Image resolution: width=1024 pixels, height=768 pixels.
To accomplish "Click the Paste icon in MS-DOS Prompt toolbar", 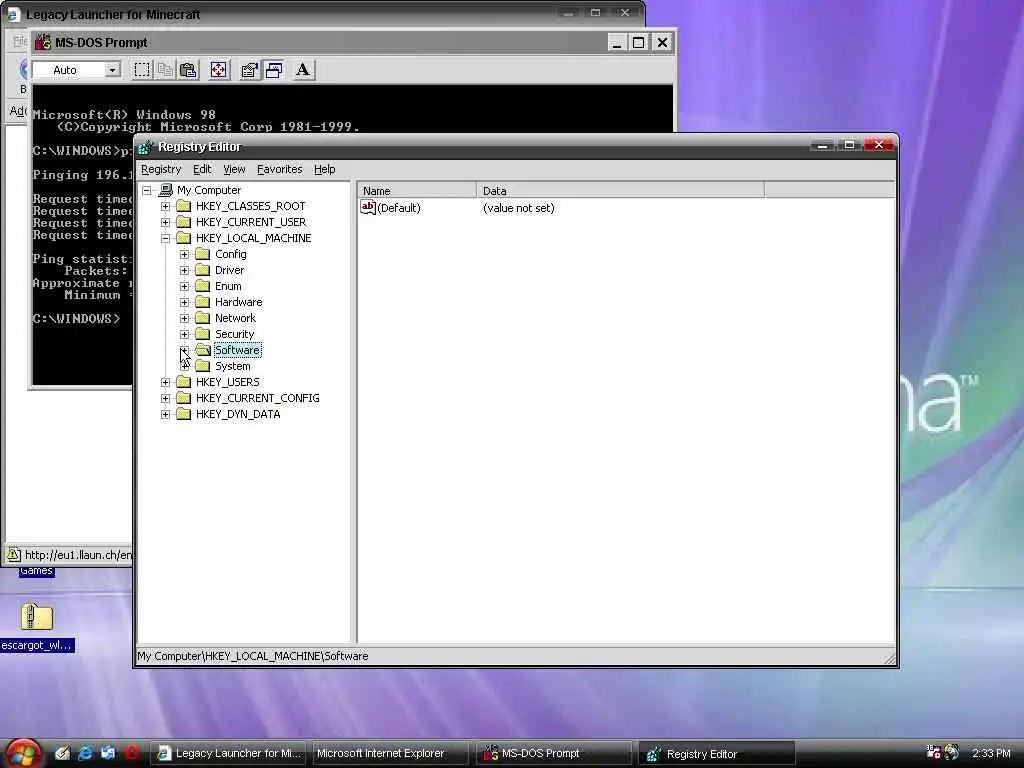I will point(189,70).
